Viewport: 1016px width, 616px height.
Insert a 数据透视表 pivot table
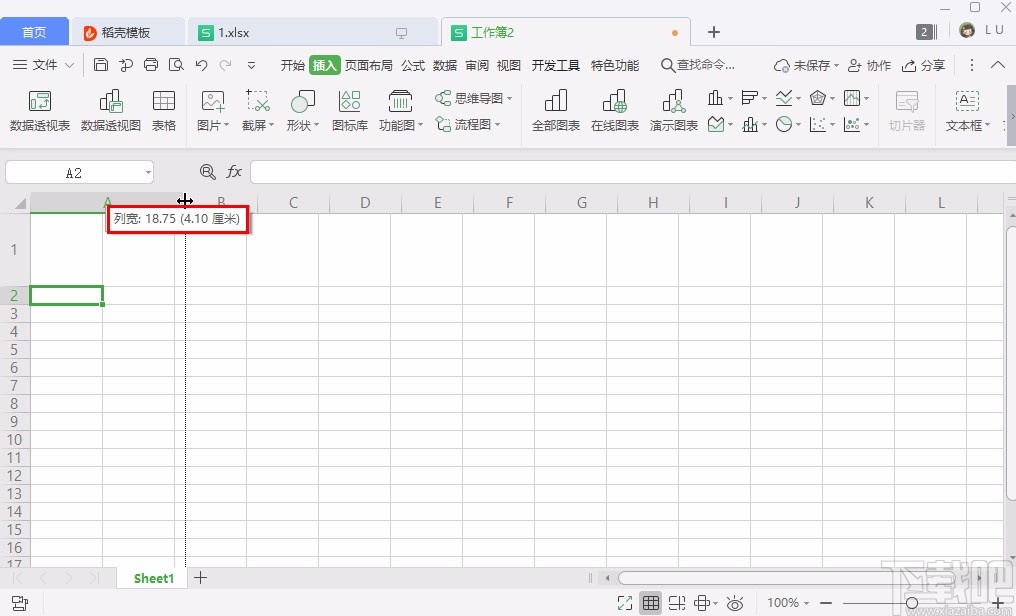coord(39,108)
